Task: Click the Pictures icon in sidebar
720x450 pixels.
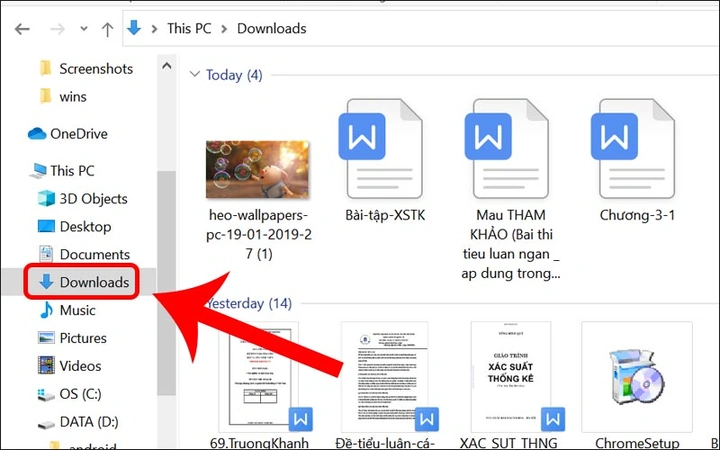Action: click(46, 338)
